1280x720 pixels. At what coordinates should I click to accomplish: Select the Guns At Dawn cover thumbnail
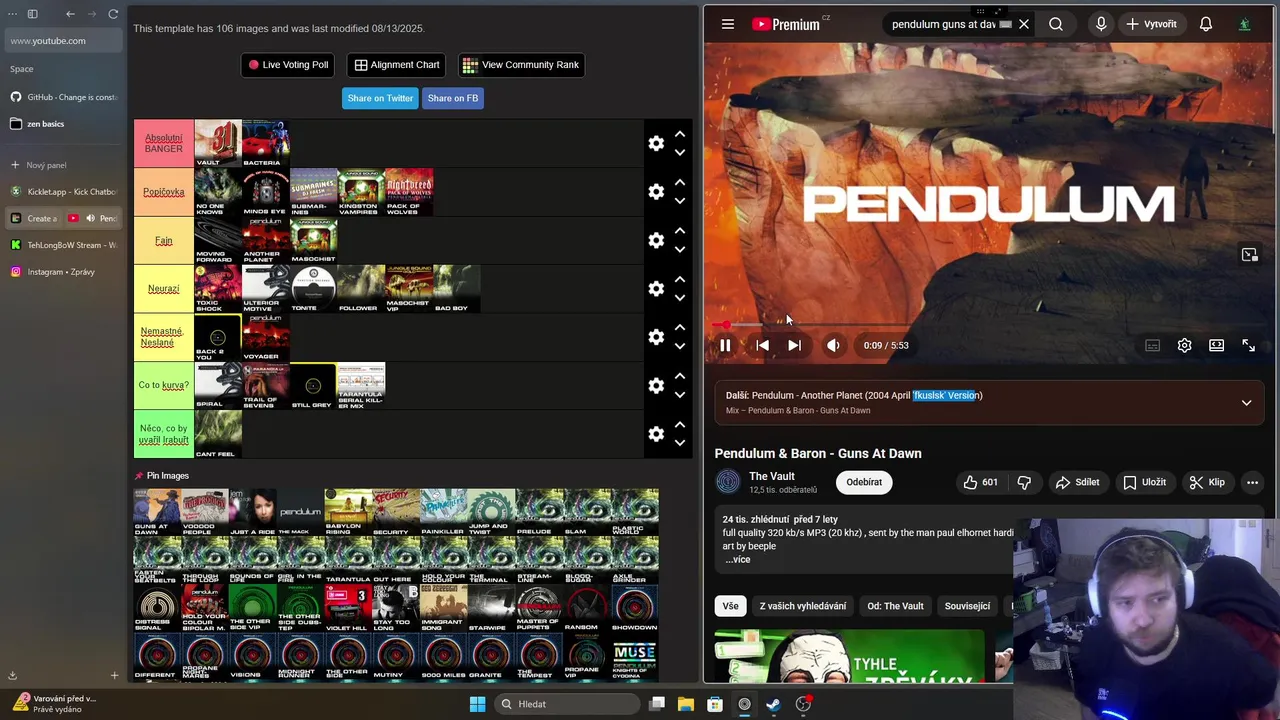click(x=158, y=512)
